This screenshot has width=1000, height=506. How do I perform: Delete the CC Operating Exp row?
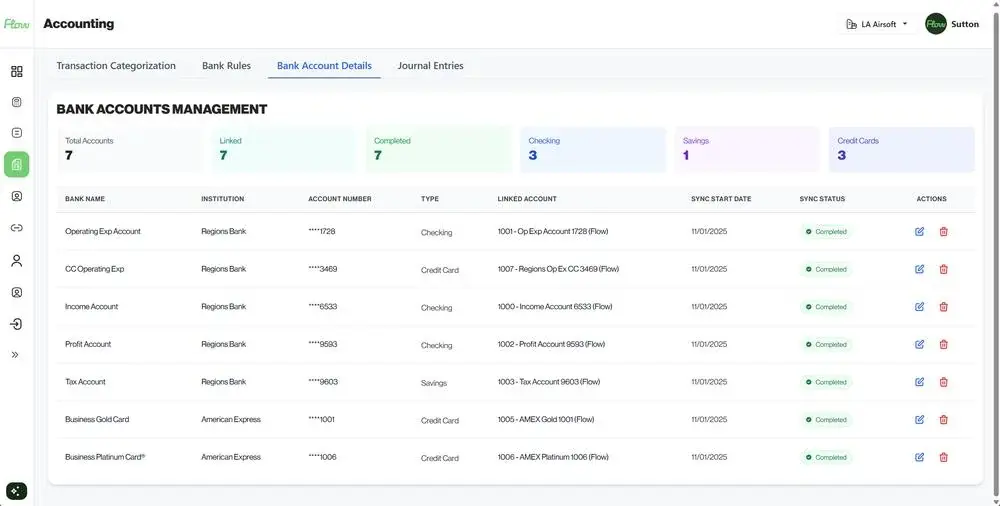[x=943, y=269]
